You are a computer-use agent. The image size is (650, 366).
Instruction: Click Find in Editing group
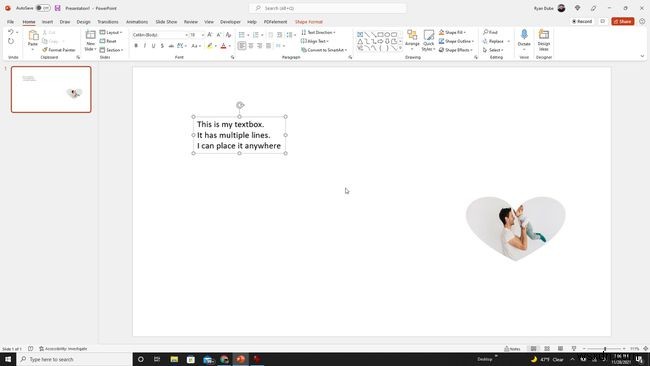tap(490, 32)
